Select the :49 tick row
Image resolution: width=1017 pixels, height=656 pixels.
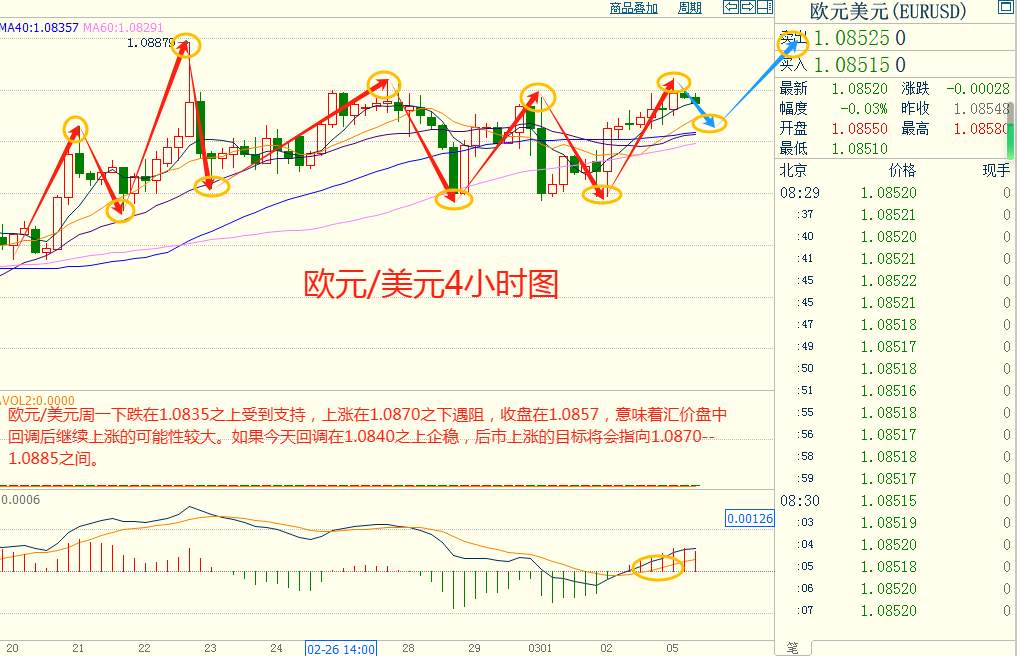(x=895, y=346)
